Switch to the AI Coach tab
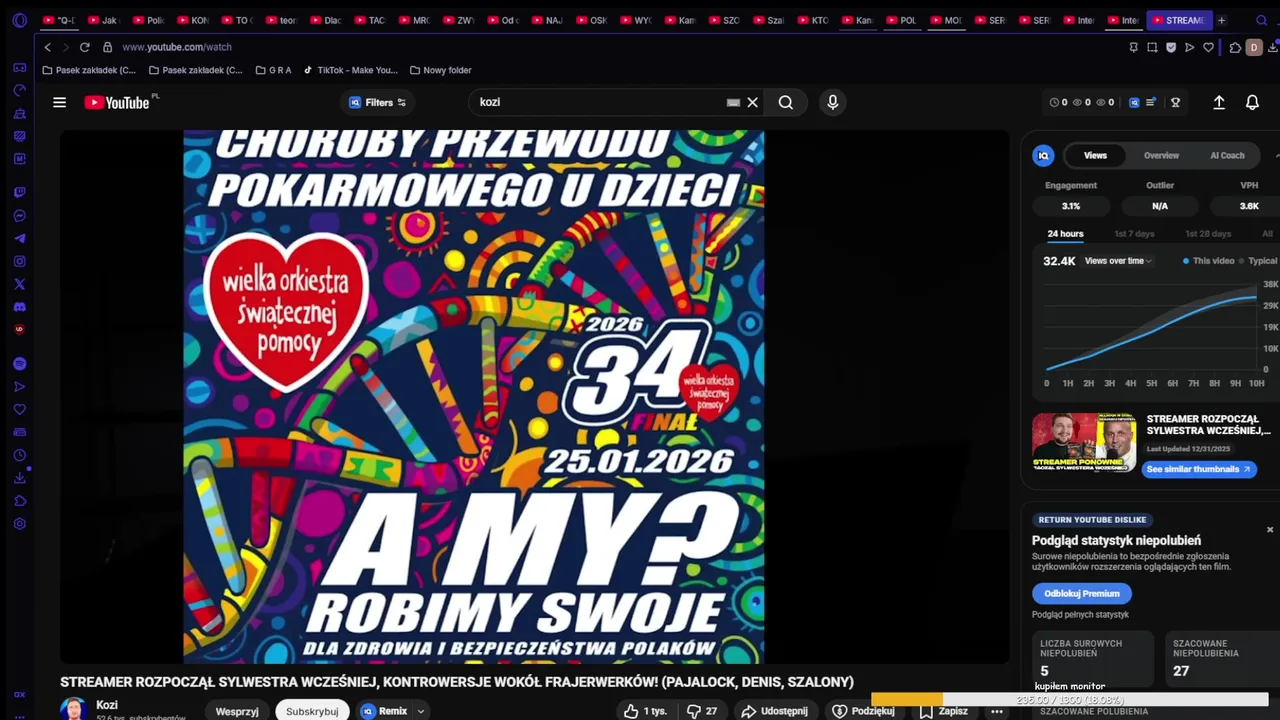1280x720 pixels. 1227,155
